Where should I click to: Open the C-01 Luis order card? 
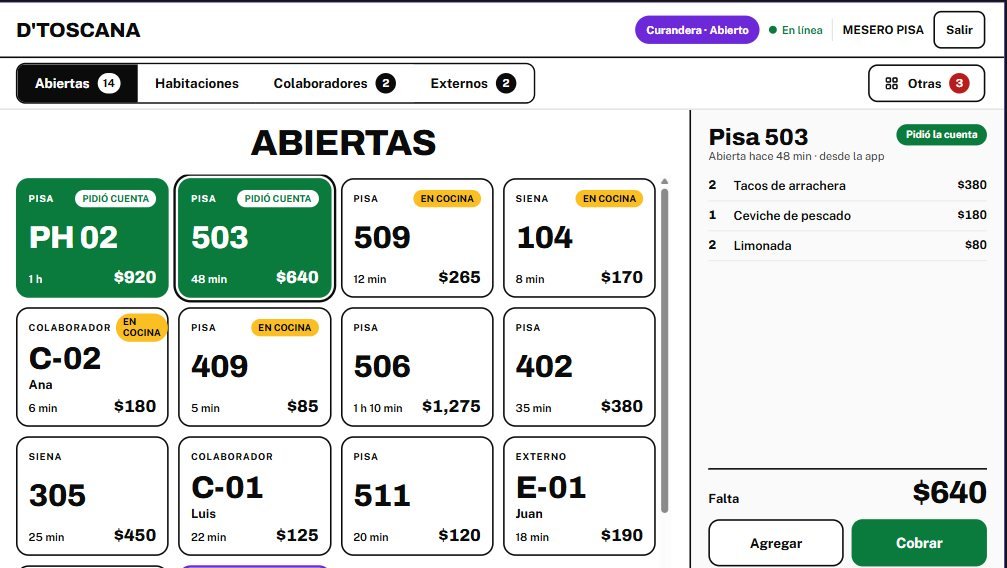tap(255, 496)
